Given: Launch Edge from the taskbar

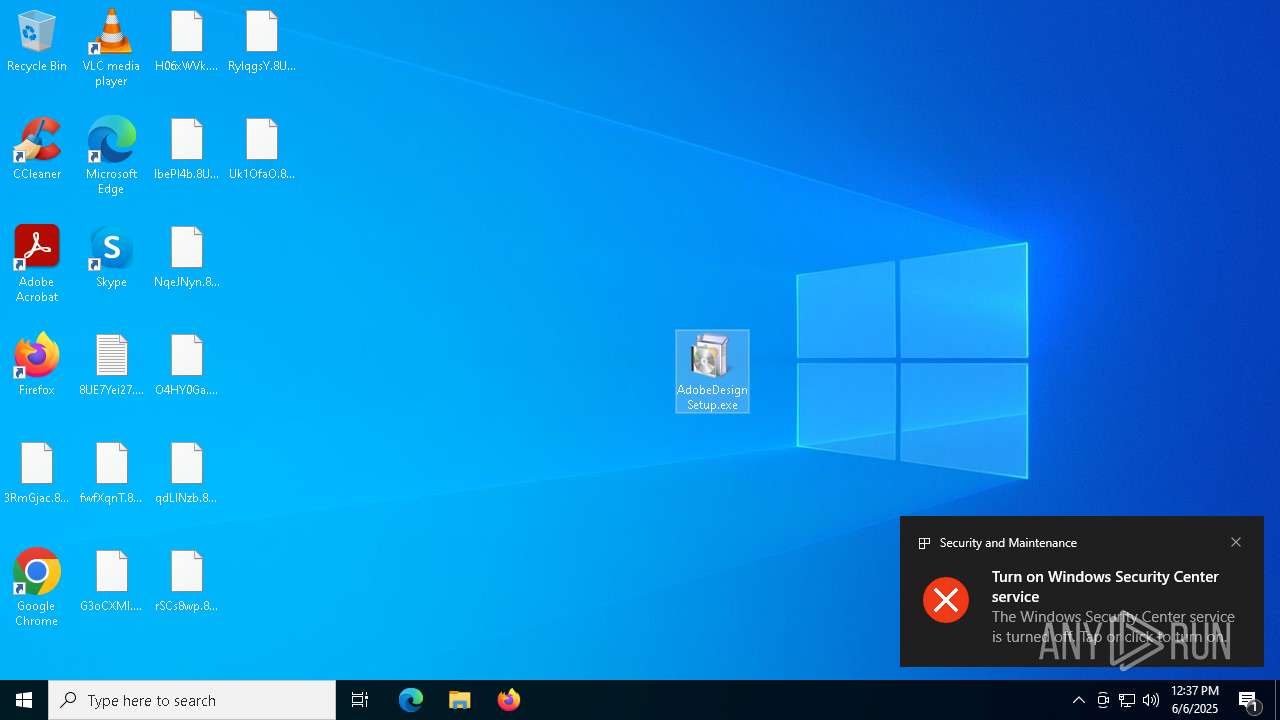Looking at the screenshot, I should [411, 700].
